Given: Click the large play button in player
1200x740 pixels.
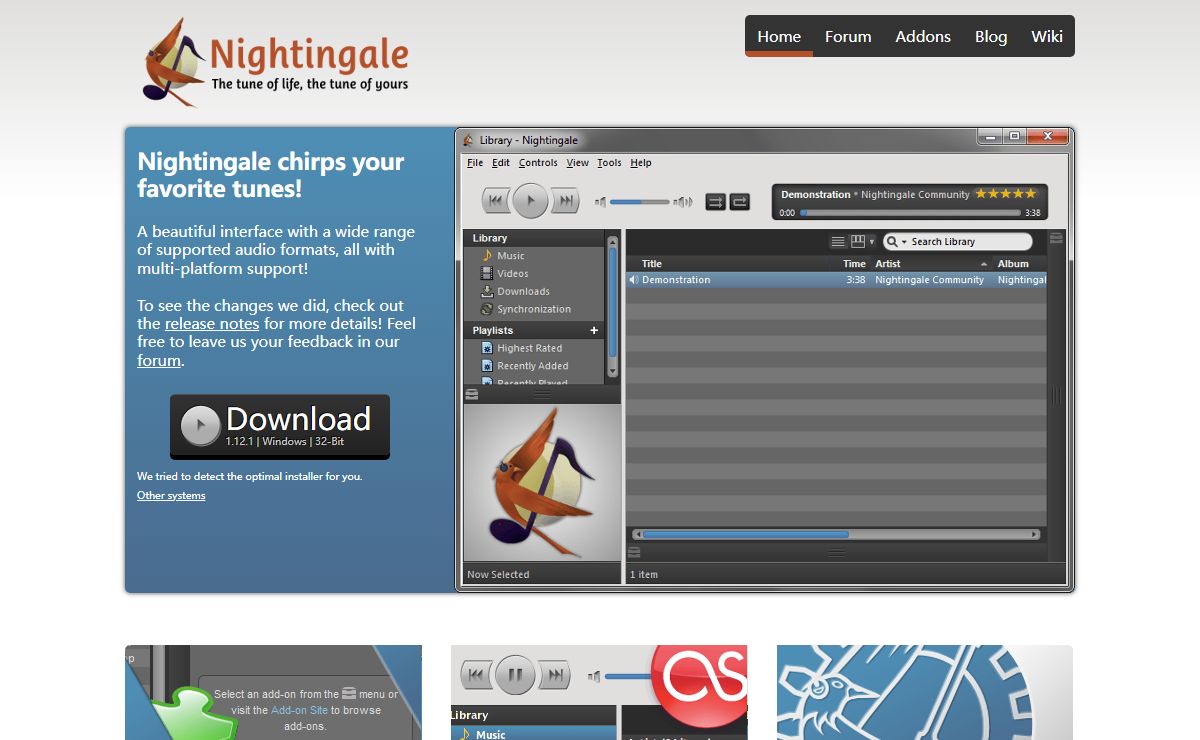Looking at the screenshot, I should 531,201.
